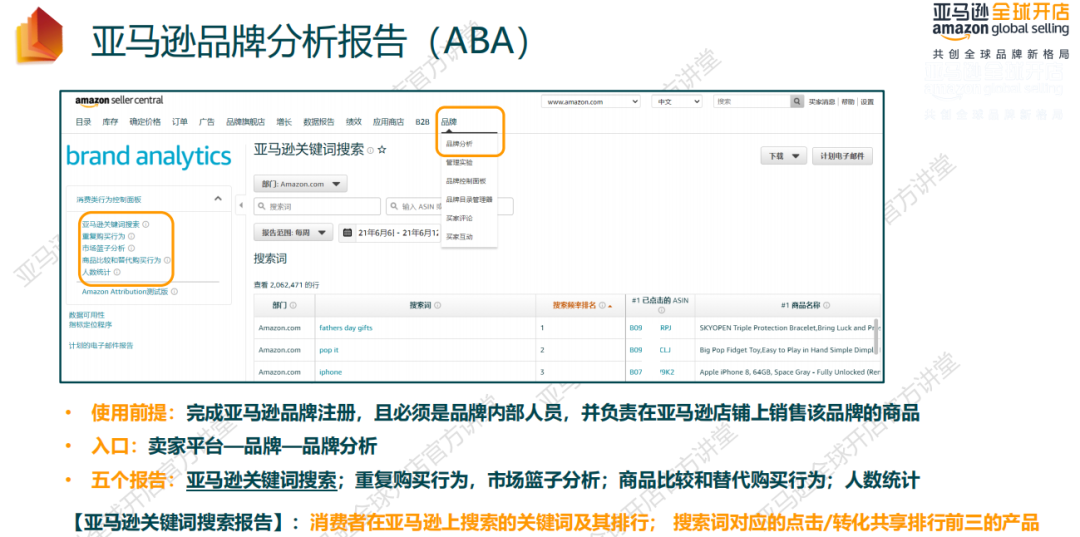The image size is (1080, 537).
Task: Click info icon in 搜索频率排名 column header
Action: coord(602,306)
